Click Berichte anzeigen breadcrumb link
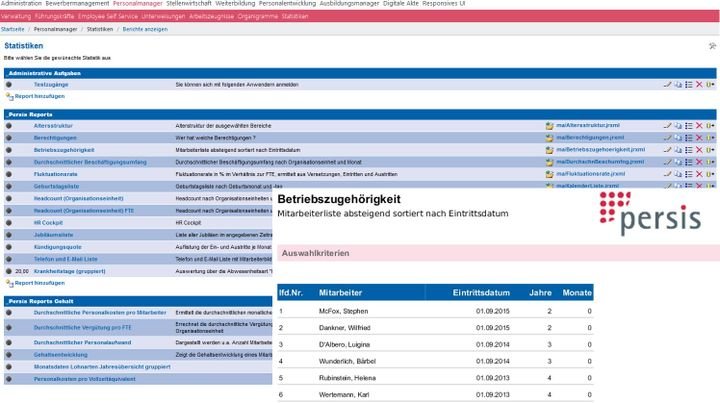The image size is (720, 403). 145,29
